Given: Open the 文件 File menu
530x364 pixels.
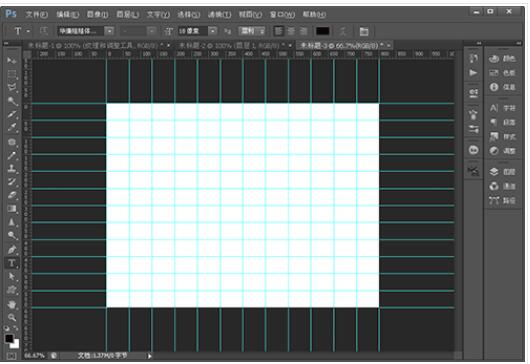Looking at the screenshot, I should pyautogui.click(x=37, y=15).
